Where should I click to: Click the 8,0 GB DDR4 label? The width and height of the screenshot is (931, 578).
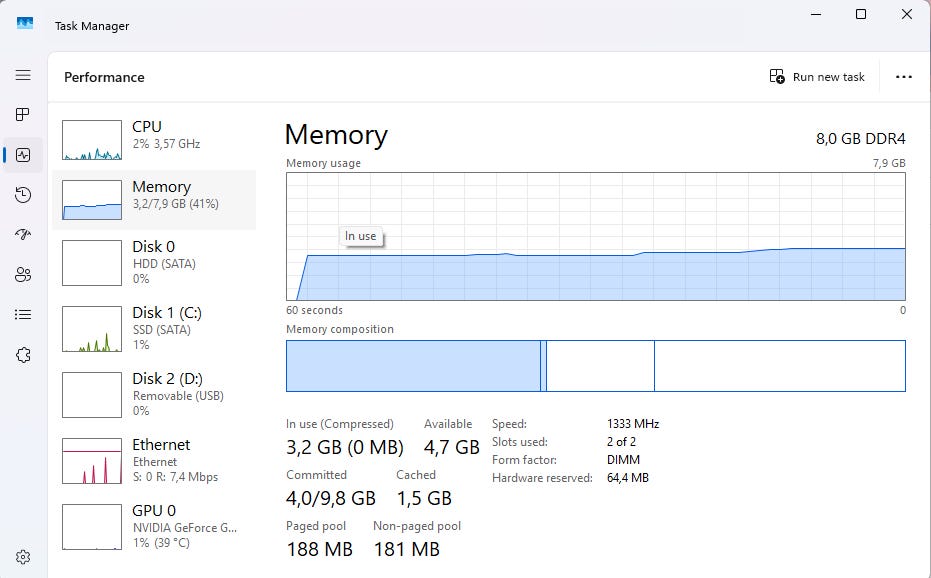tap(860, 139)
